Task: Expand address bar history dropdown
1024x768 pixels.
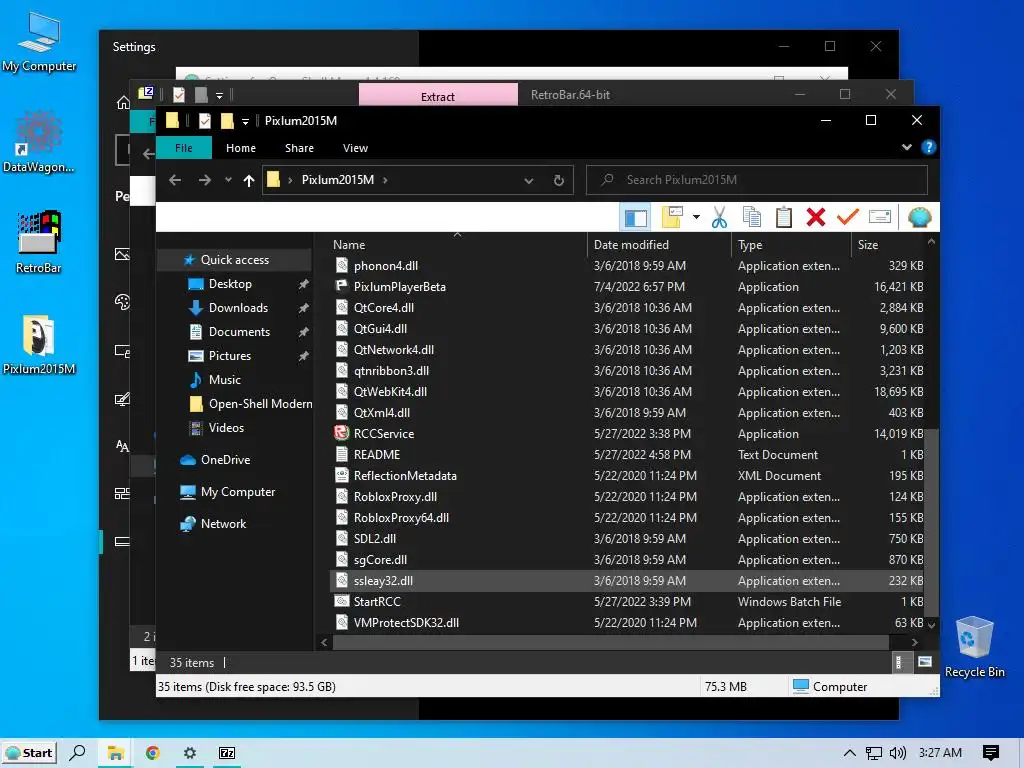Action: point(528,181)
